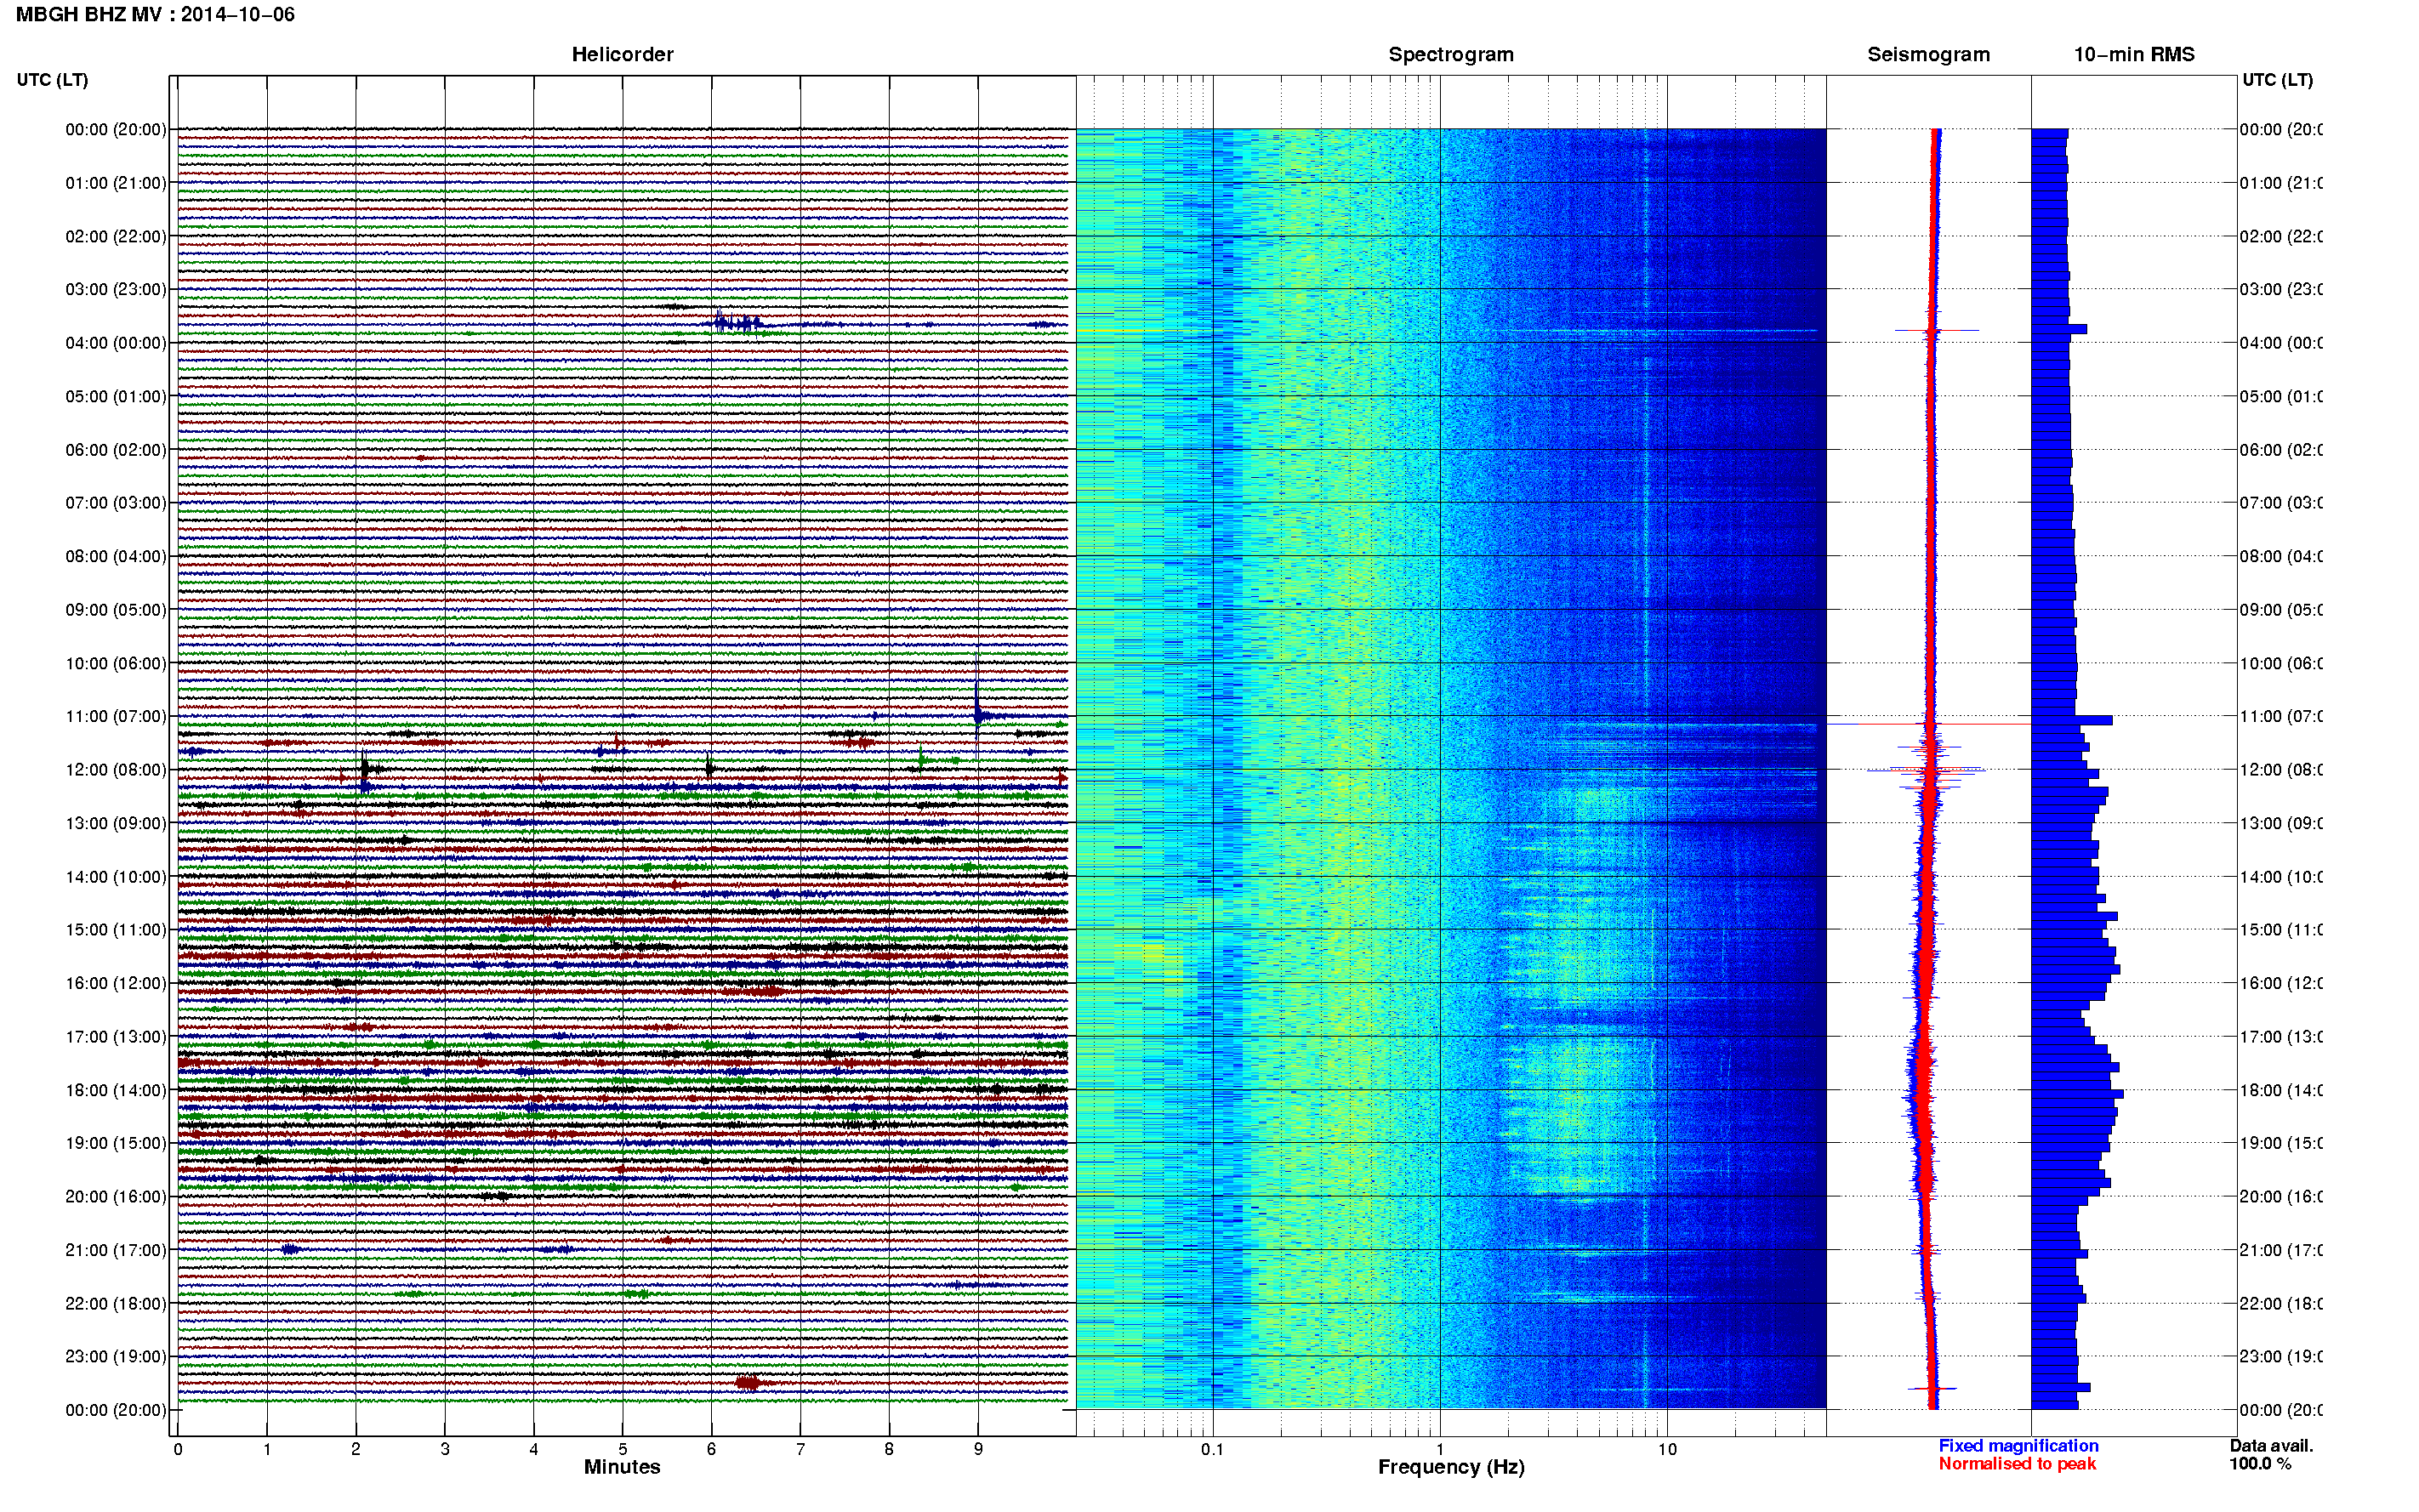Click the left 'UTC (LT)' axis label

(52, 80)
